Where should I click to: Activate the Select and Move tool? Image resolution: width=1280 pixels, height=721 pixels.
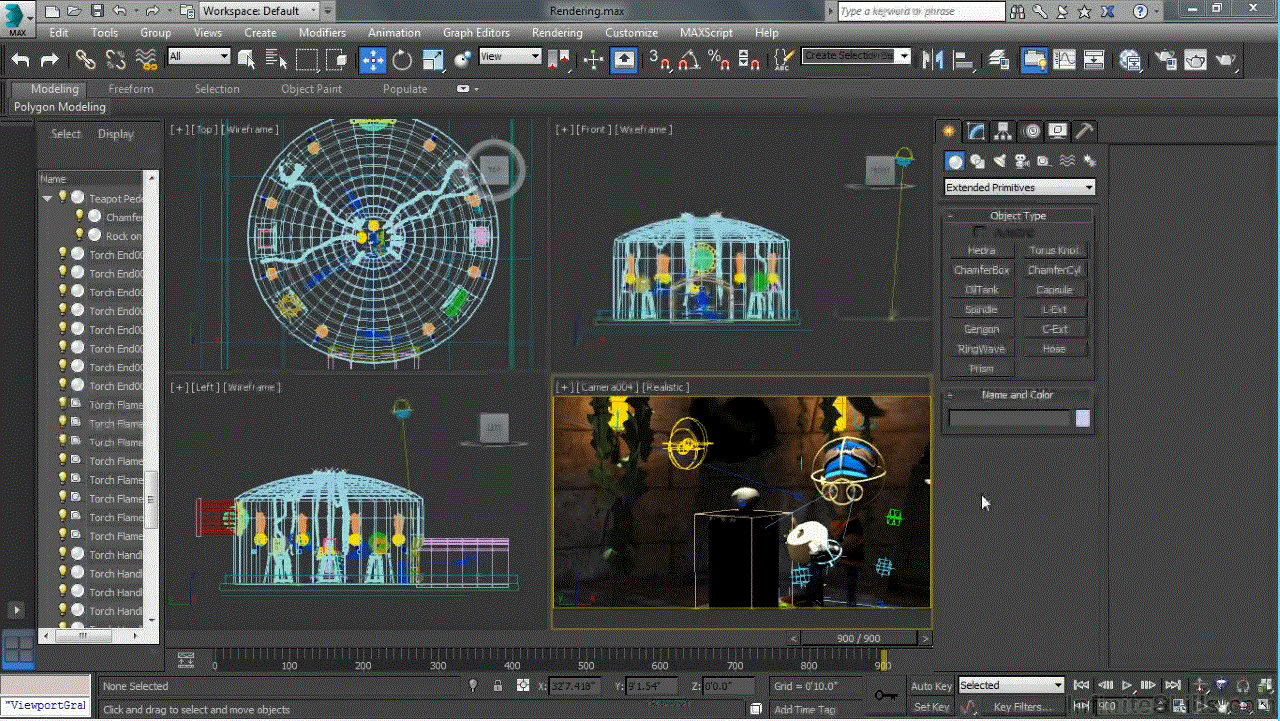tap(372, 60)
